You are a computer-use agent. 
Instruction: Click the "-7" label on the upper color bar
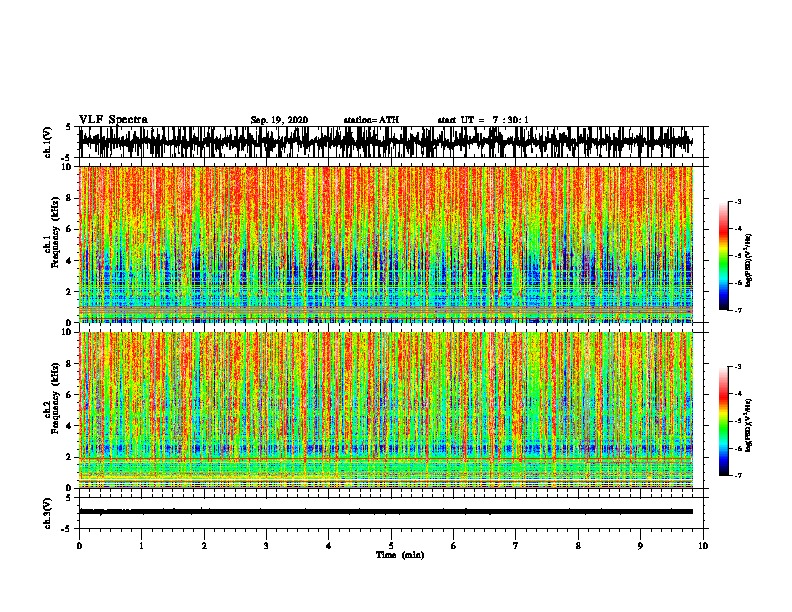coord(737,310)
